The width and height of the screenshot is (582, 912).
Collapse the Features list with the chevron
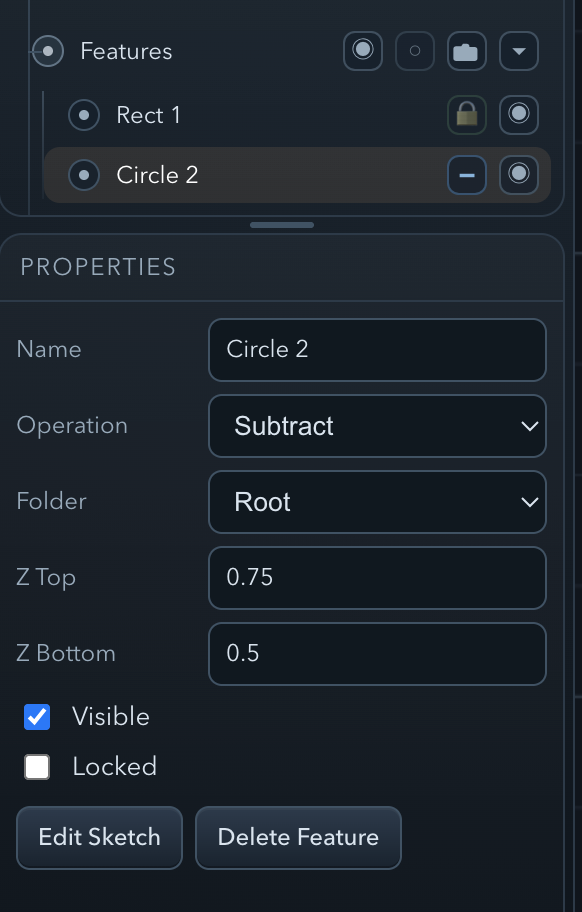coord(519,50)
